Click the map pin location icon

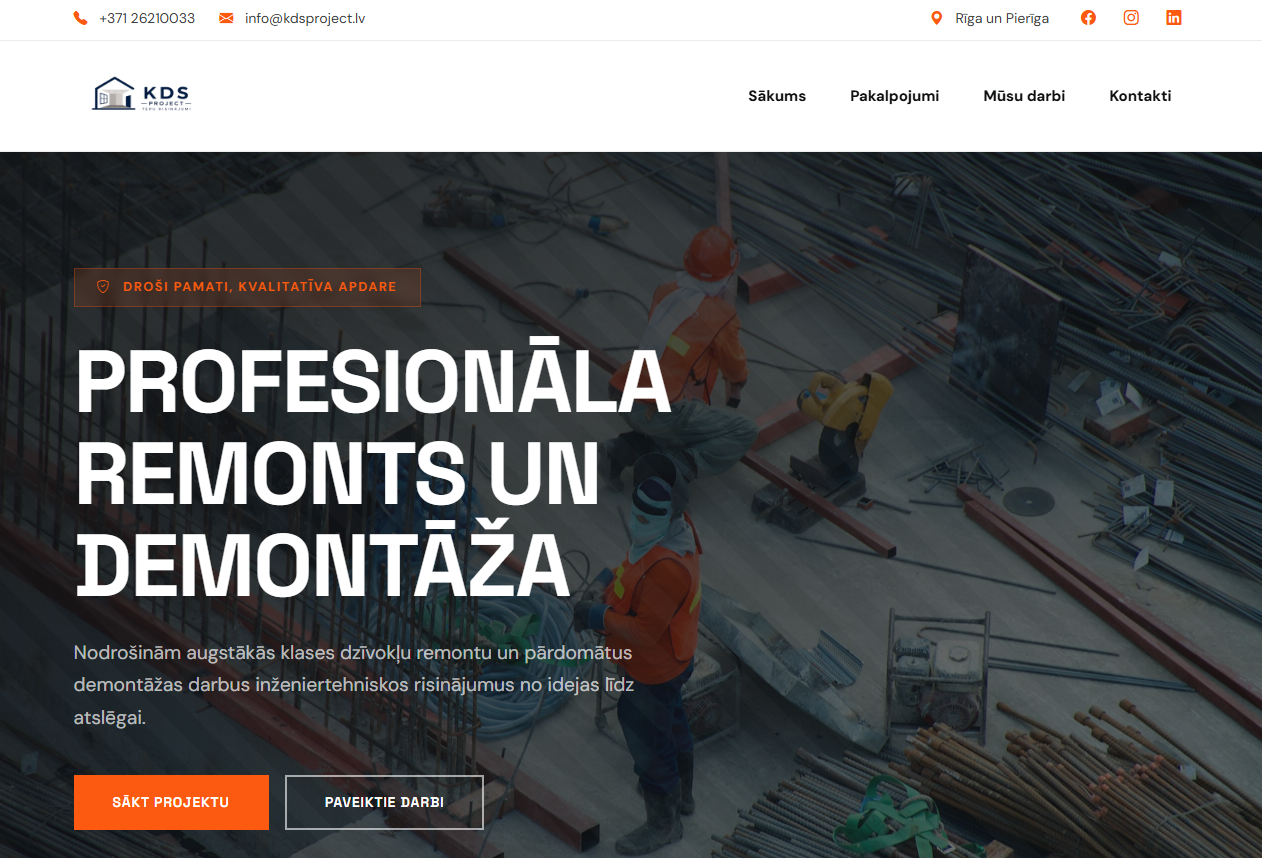pyautogui.click(x=936, y=18)
